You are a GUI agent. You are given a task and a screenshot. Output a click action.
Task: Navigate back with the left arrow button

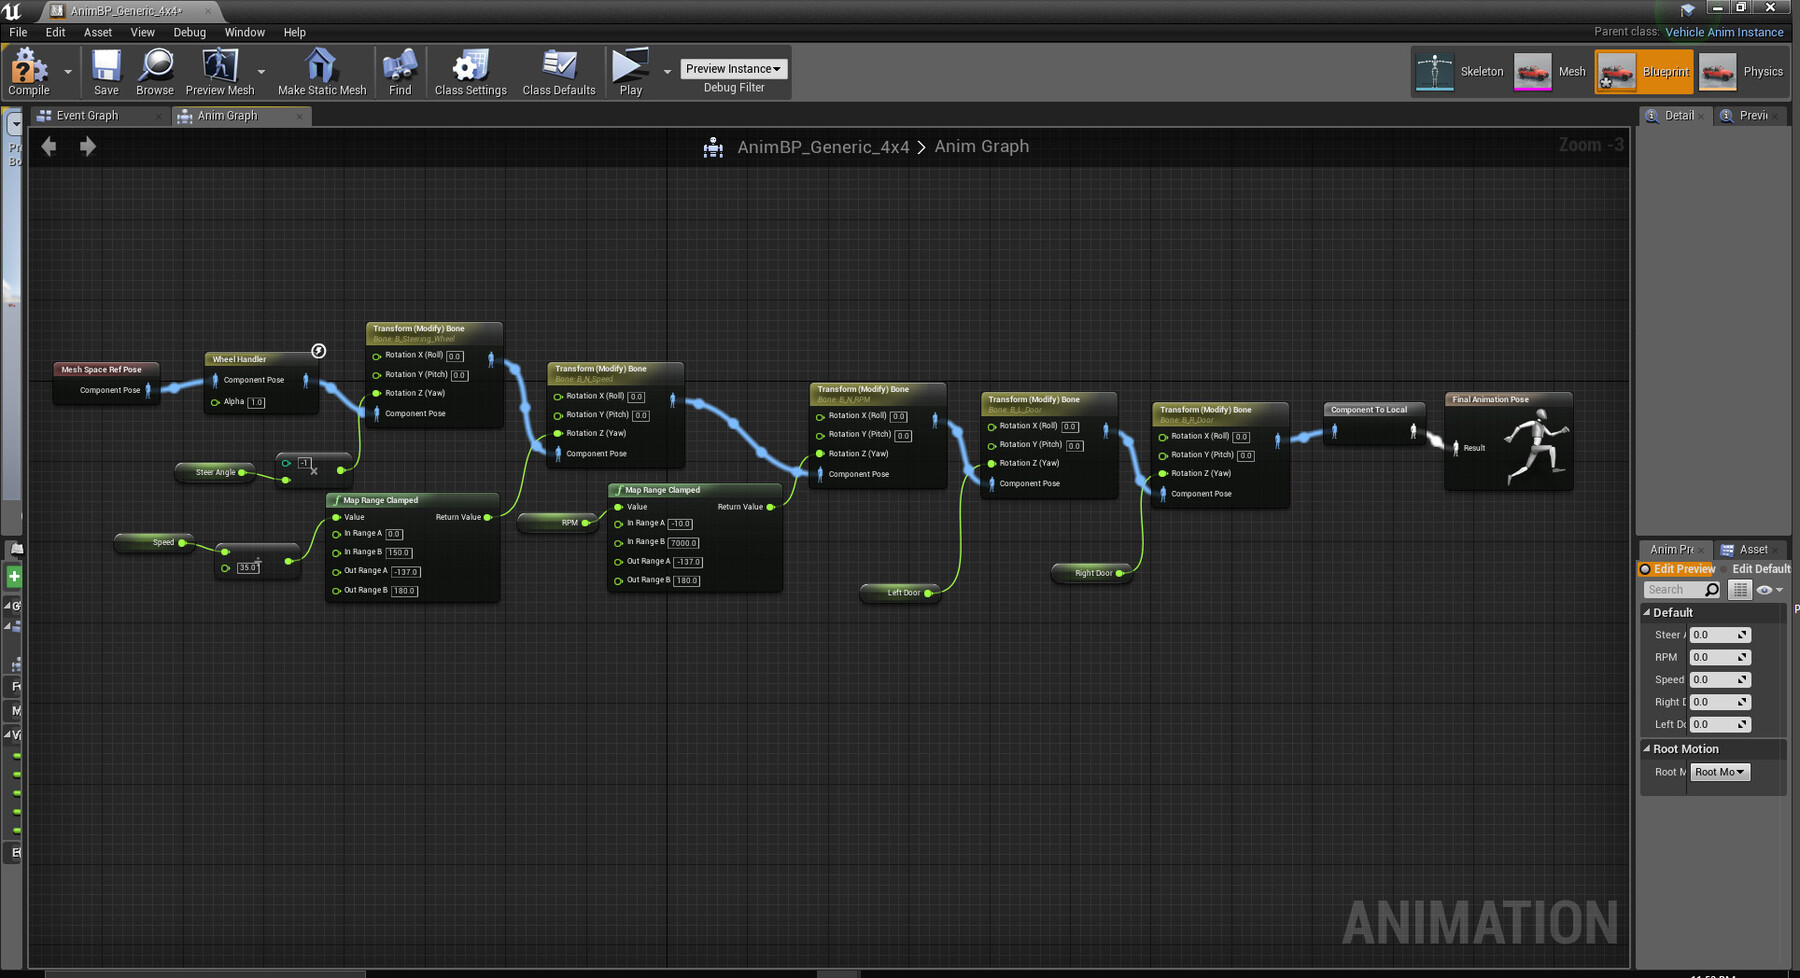coord(49,147)
